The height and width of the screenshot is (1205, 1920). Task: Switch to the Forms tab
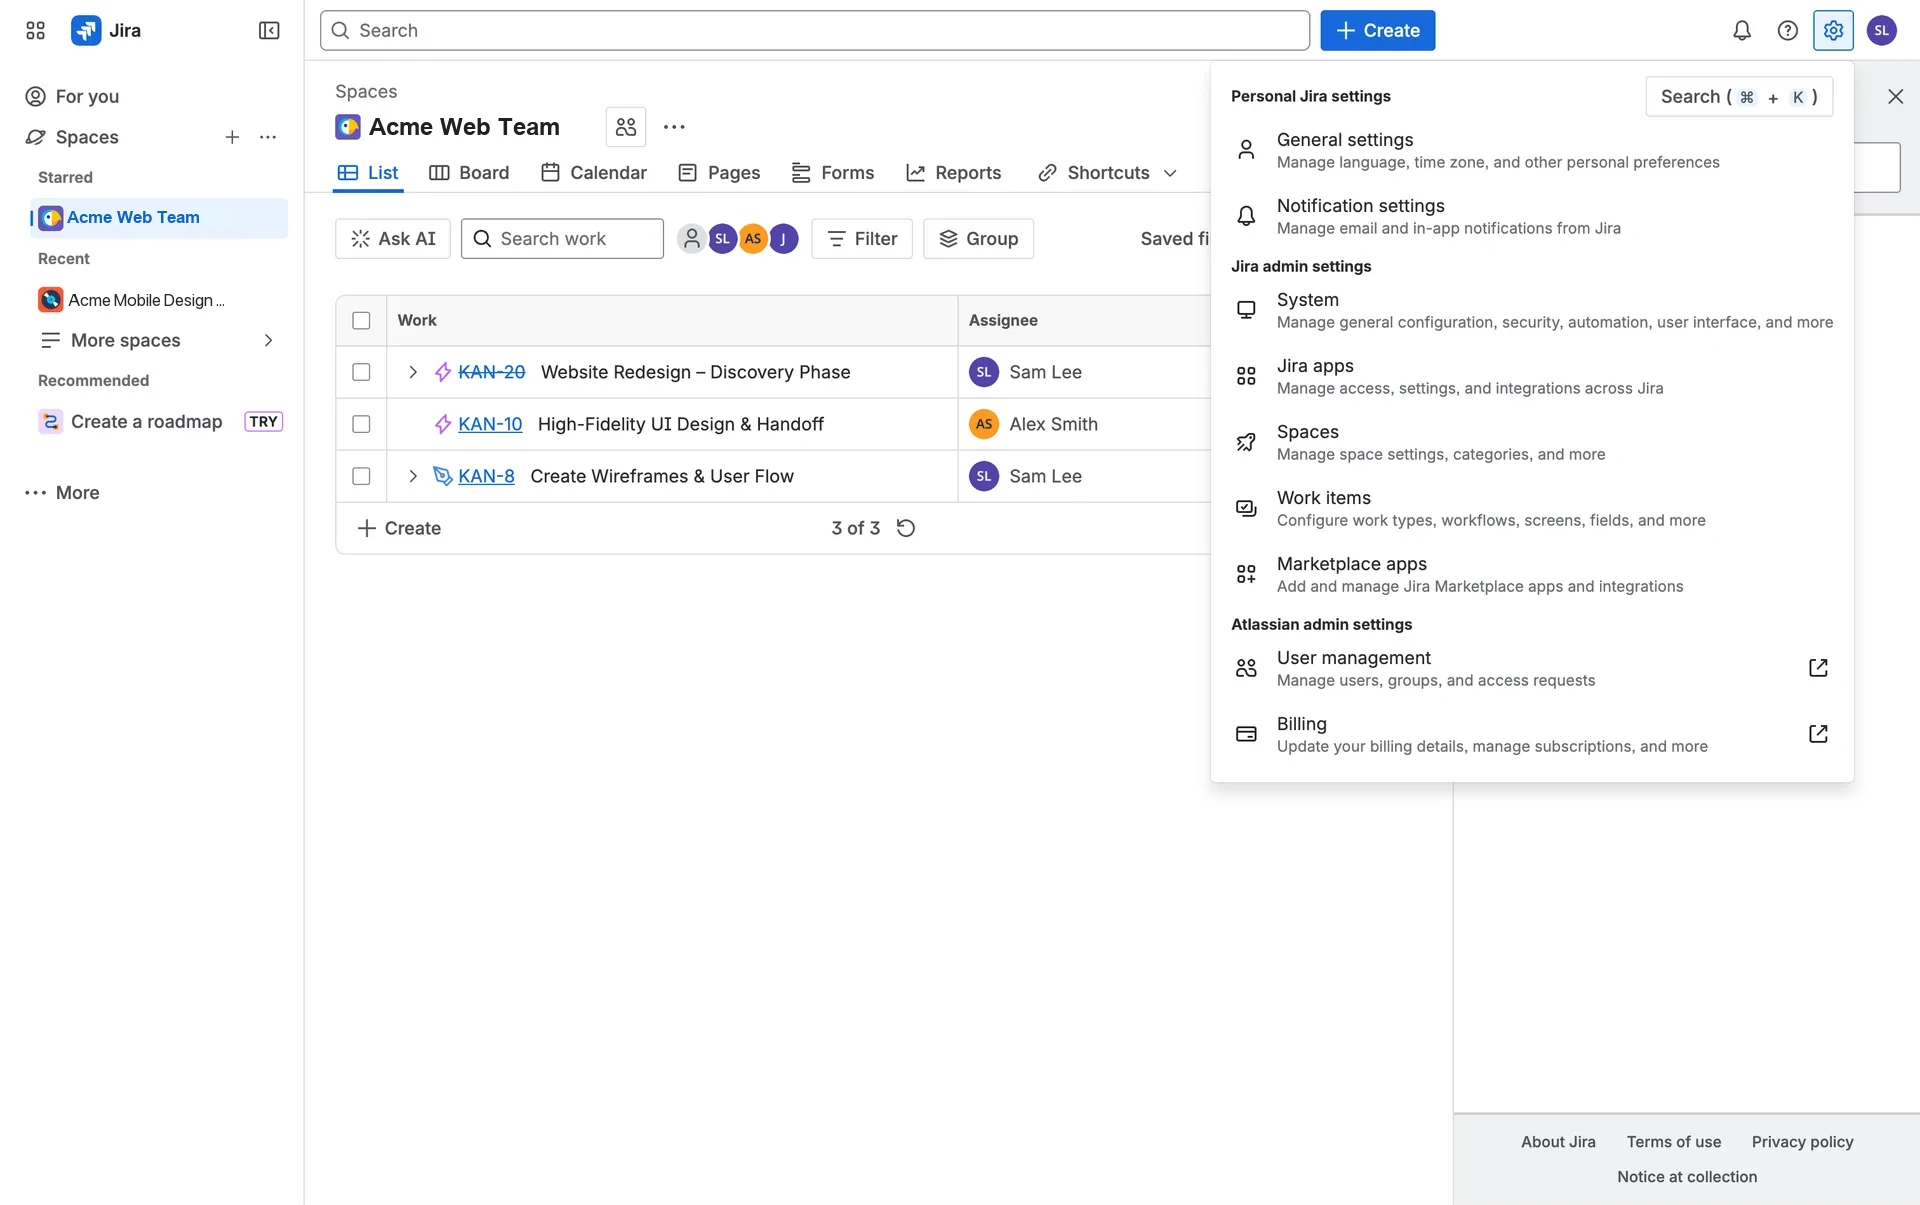[833, 173]
